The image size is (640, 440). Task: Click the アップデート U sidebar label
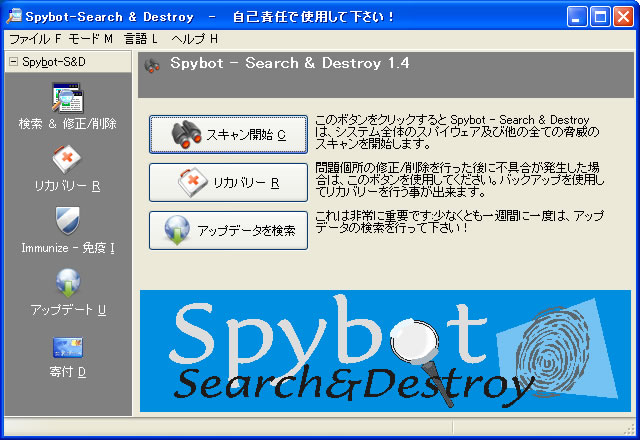click(68, 310)
